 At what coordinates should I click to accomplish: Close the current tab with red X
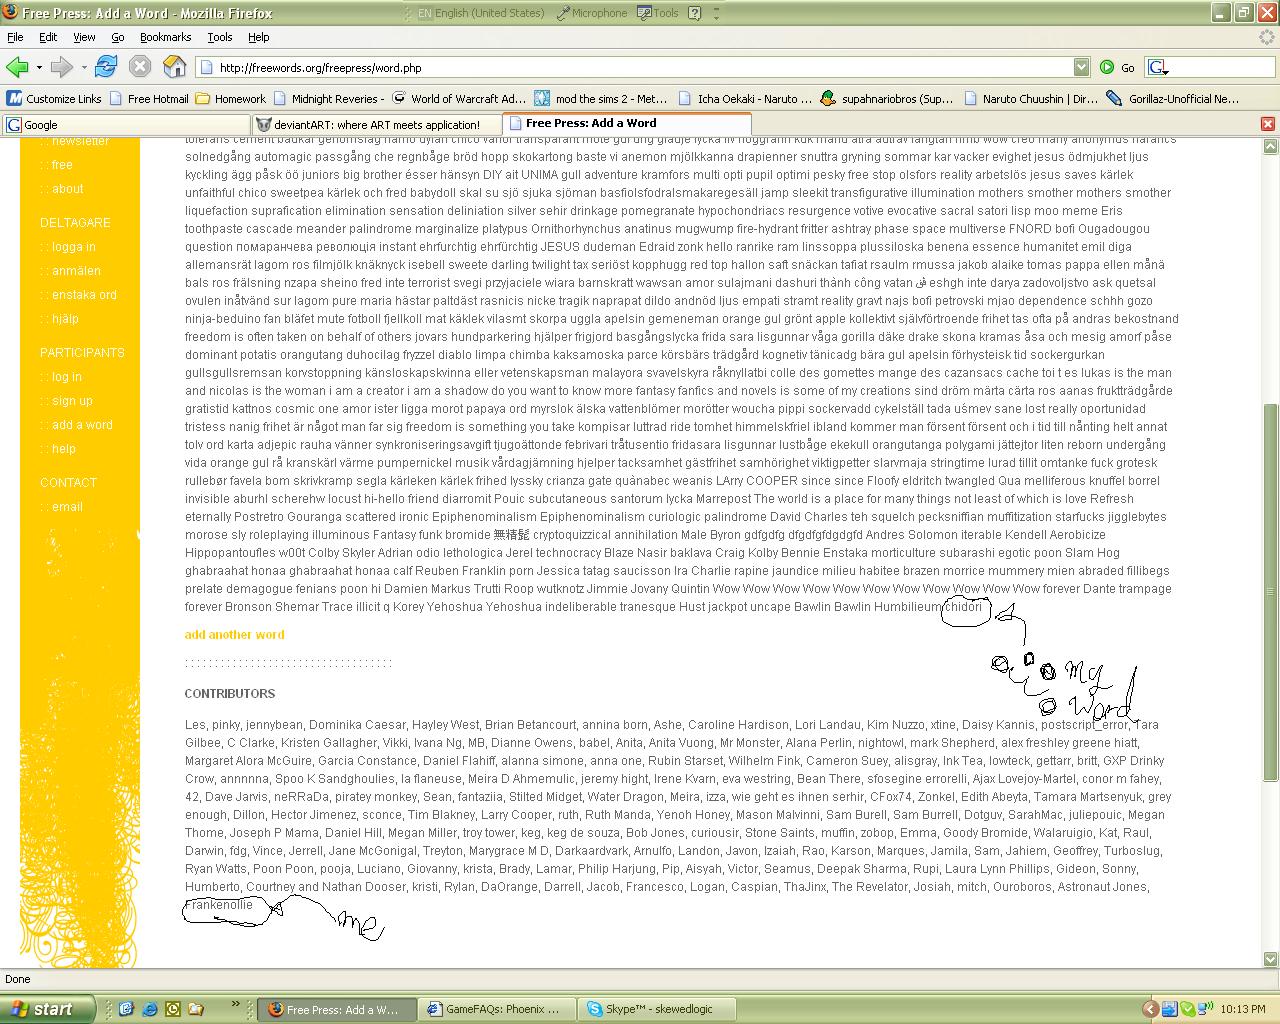(1267, 124)
